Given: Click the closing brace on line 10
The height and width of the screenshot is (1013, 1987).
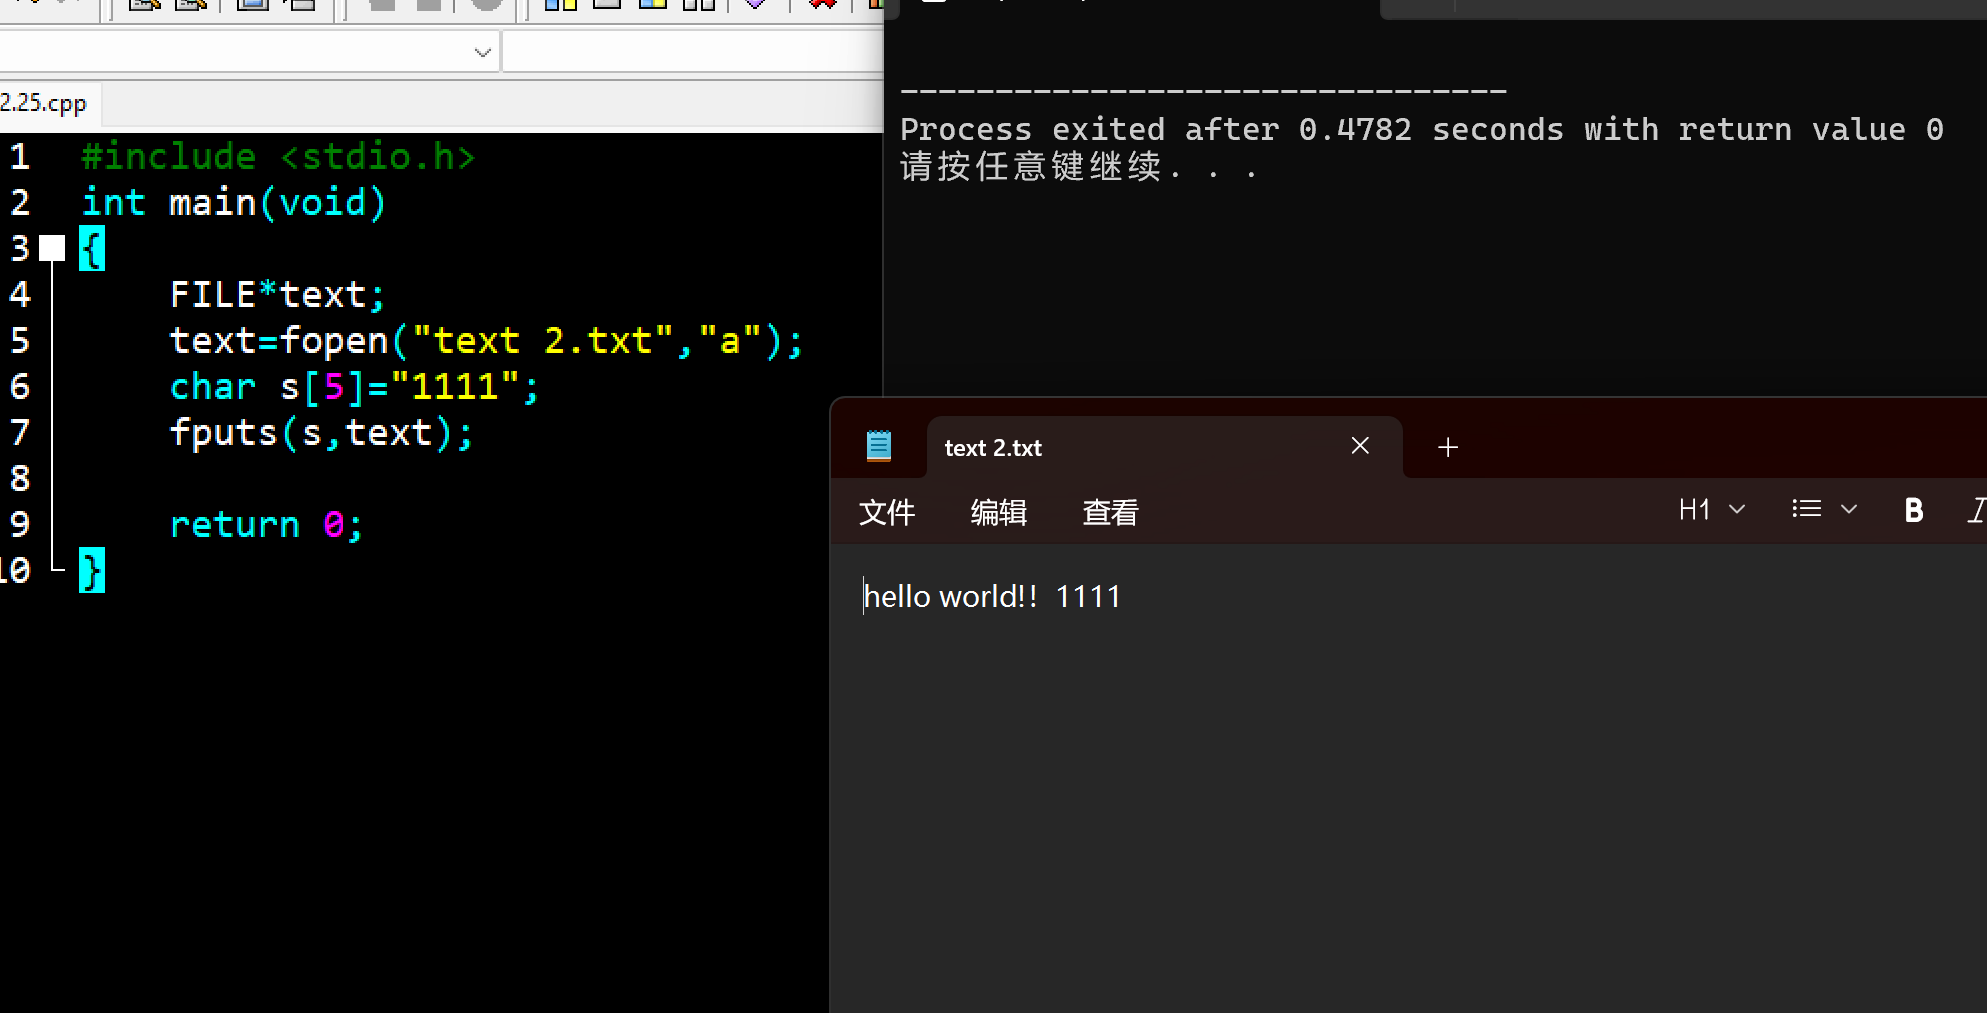Looking at the screenshot, I should pyautogui.click(x=92, y=571).
